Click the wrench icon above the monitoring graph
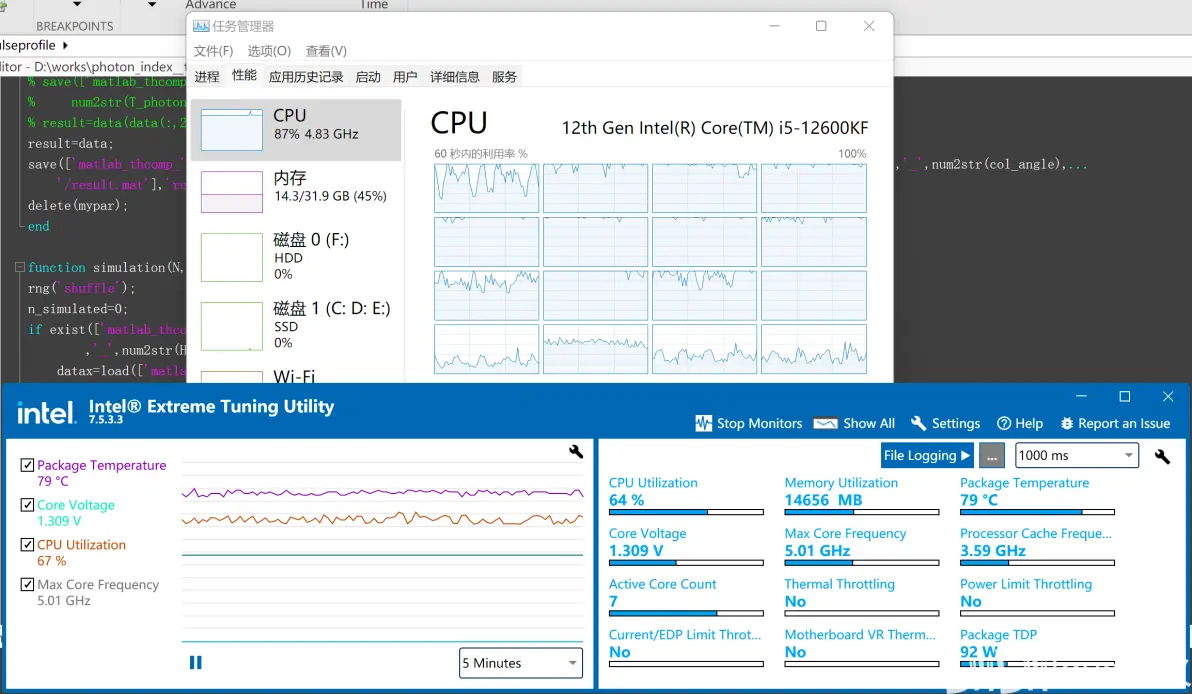Screen dimensions: 1192x694 (x=575, y=452)
